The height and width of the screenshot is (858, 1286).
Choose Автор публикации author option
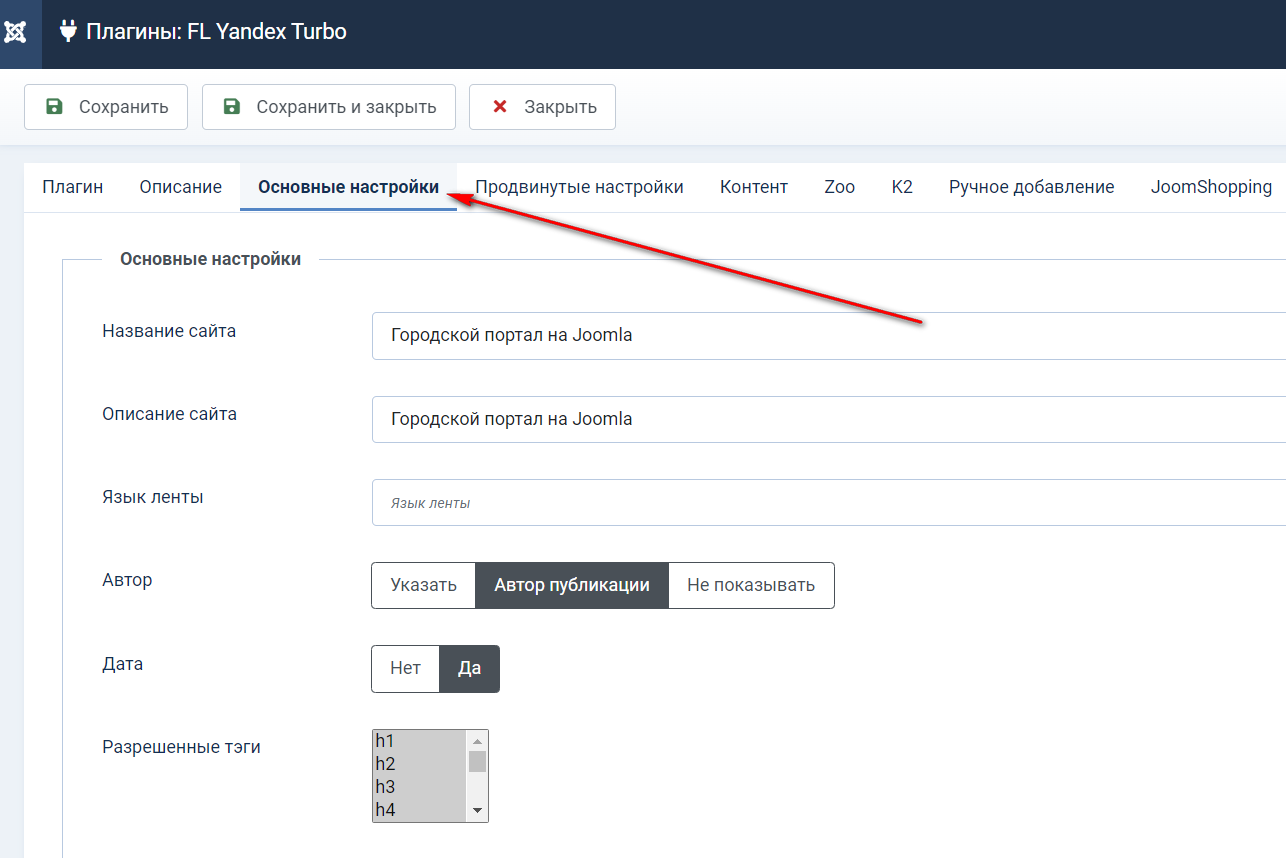[x=572, y=585]
